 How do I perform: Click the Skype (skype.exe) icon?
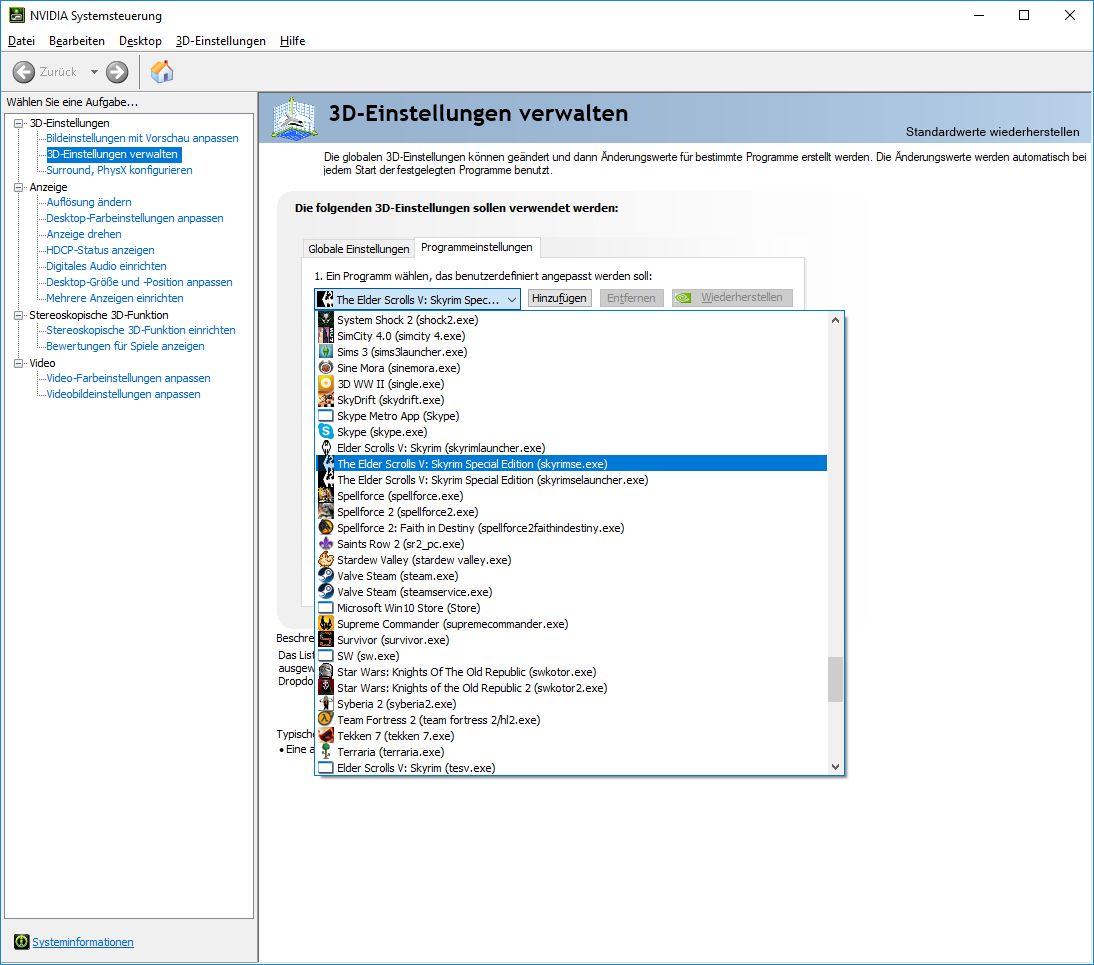[326, 432]
